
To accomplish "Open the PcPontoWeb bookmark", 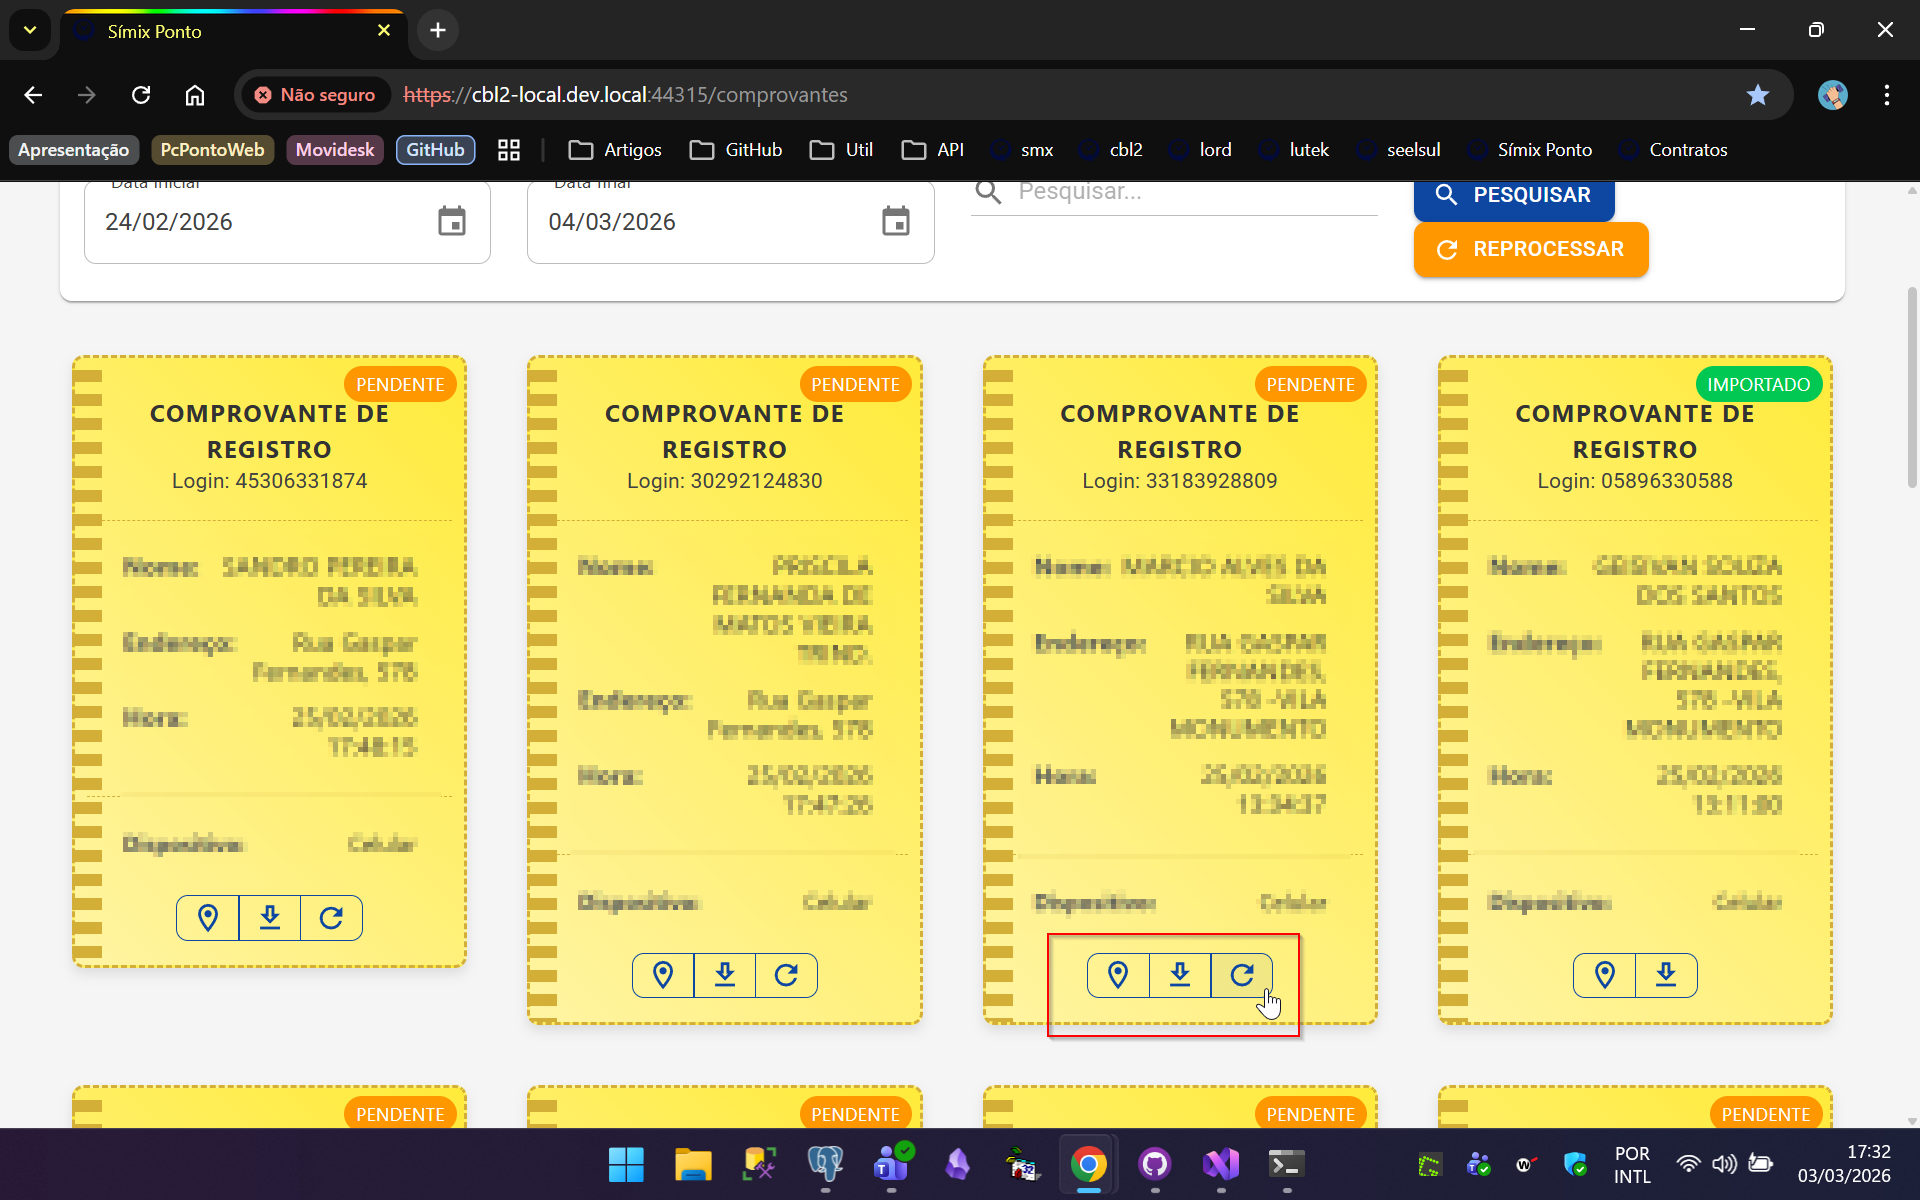I will [x=212, y=150].
